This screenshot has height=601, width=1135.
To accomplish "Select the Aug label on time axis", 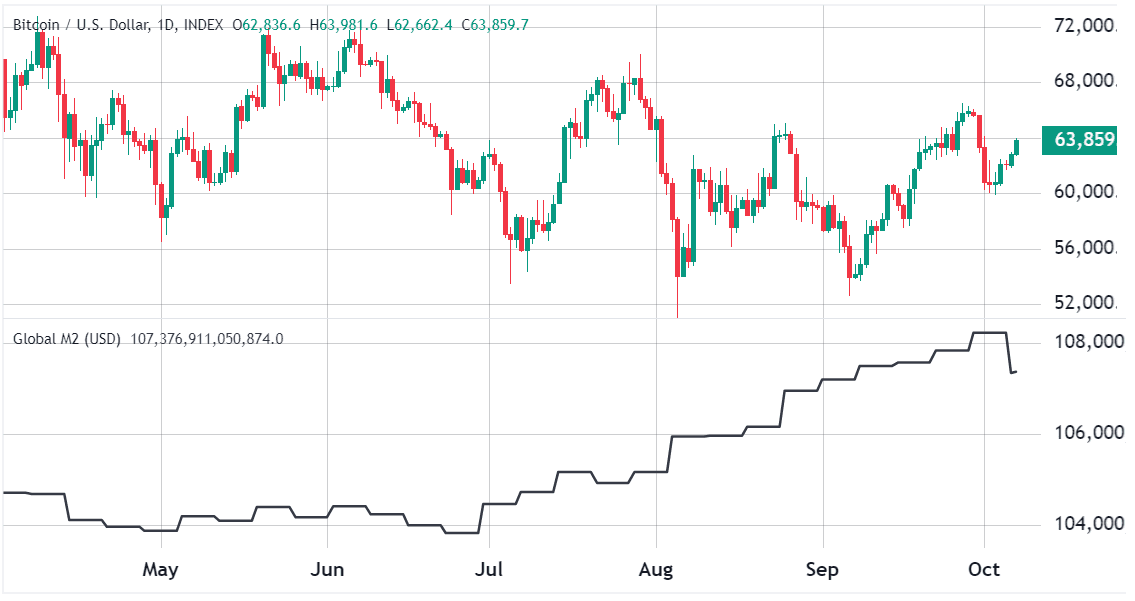I will (656, 570).
